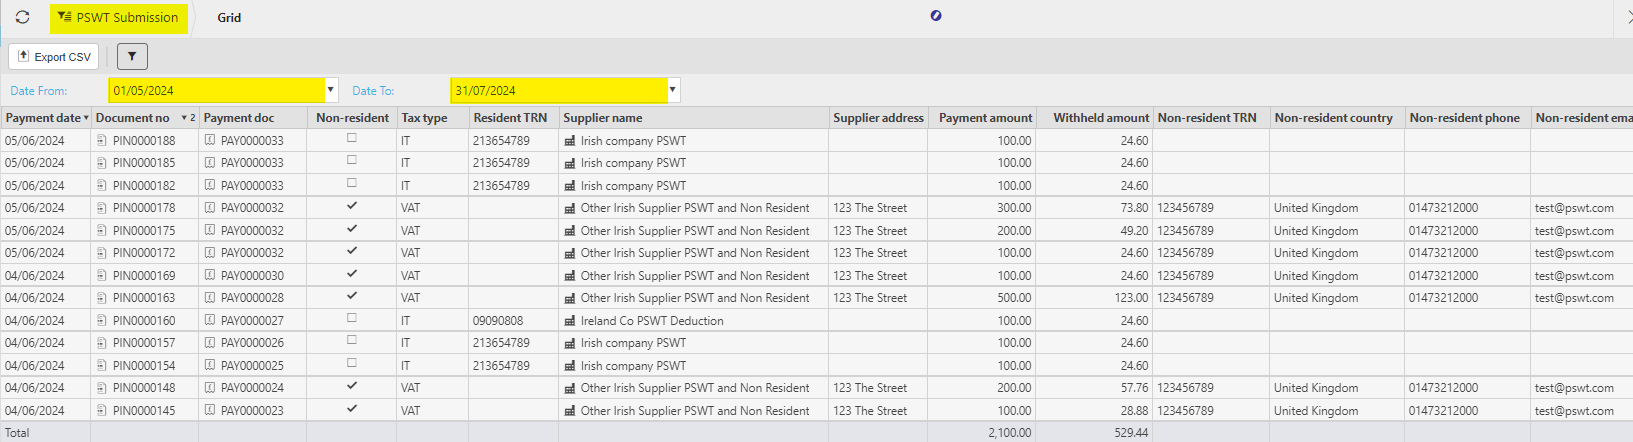Toggle Non-resident checkbox for PIN0000188 row
Viewport: 1633px width, 442px height.
coord(352,139)
